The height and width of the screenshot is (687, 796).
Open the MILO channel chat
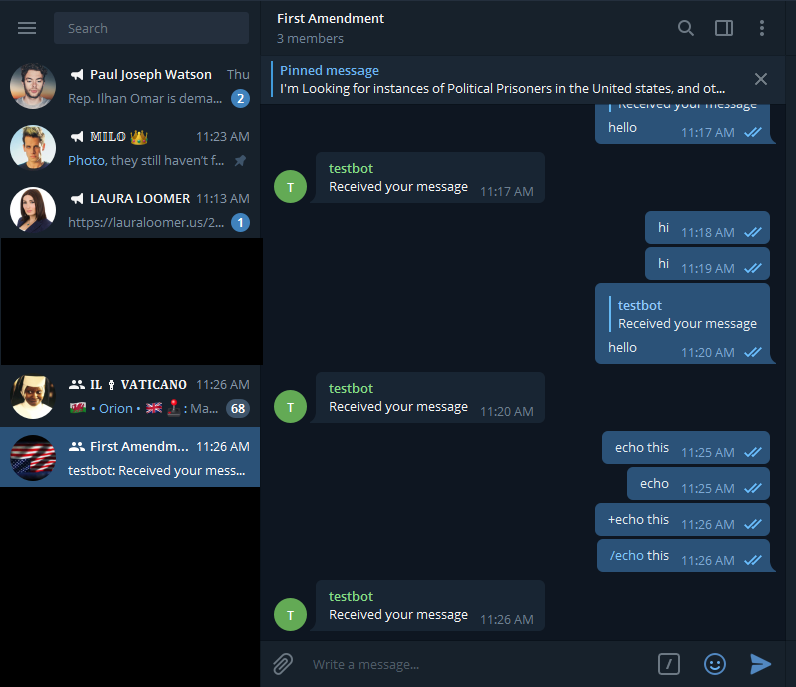(x=130, y=148)
